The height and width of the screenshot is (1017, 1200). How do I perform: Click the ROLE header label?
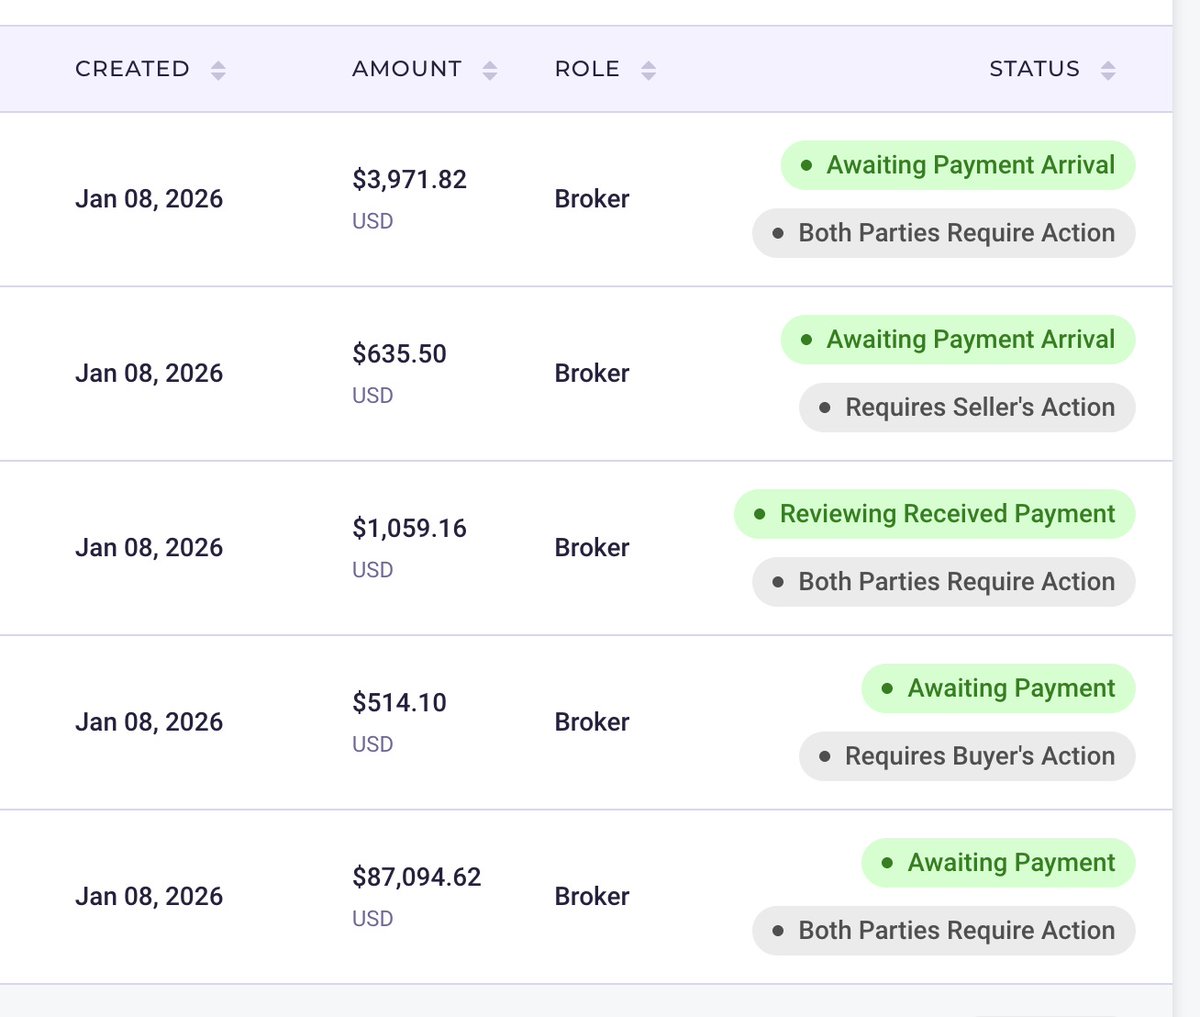(587, 69)
